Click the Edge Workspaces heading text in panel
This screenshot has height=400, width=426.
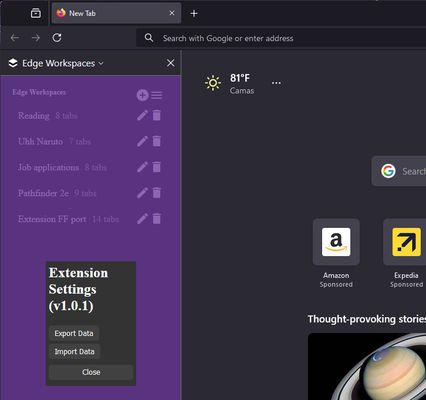coord(39,92)
